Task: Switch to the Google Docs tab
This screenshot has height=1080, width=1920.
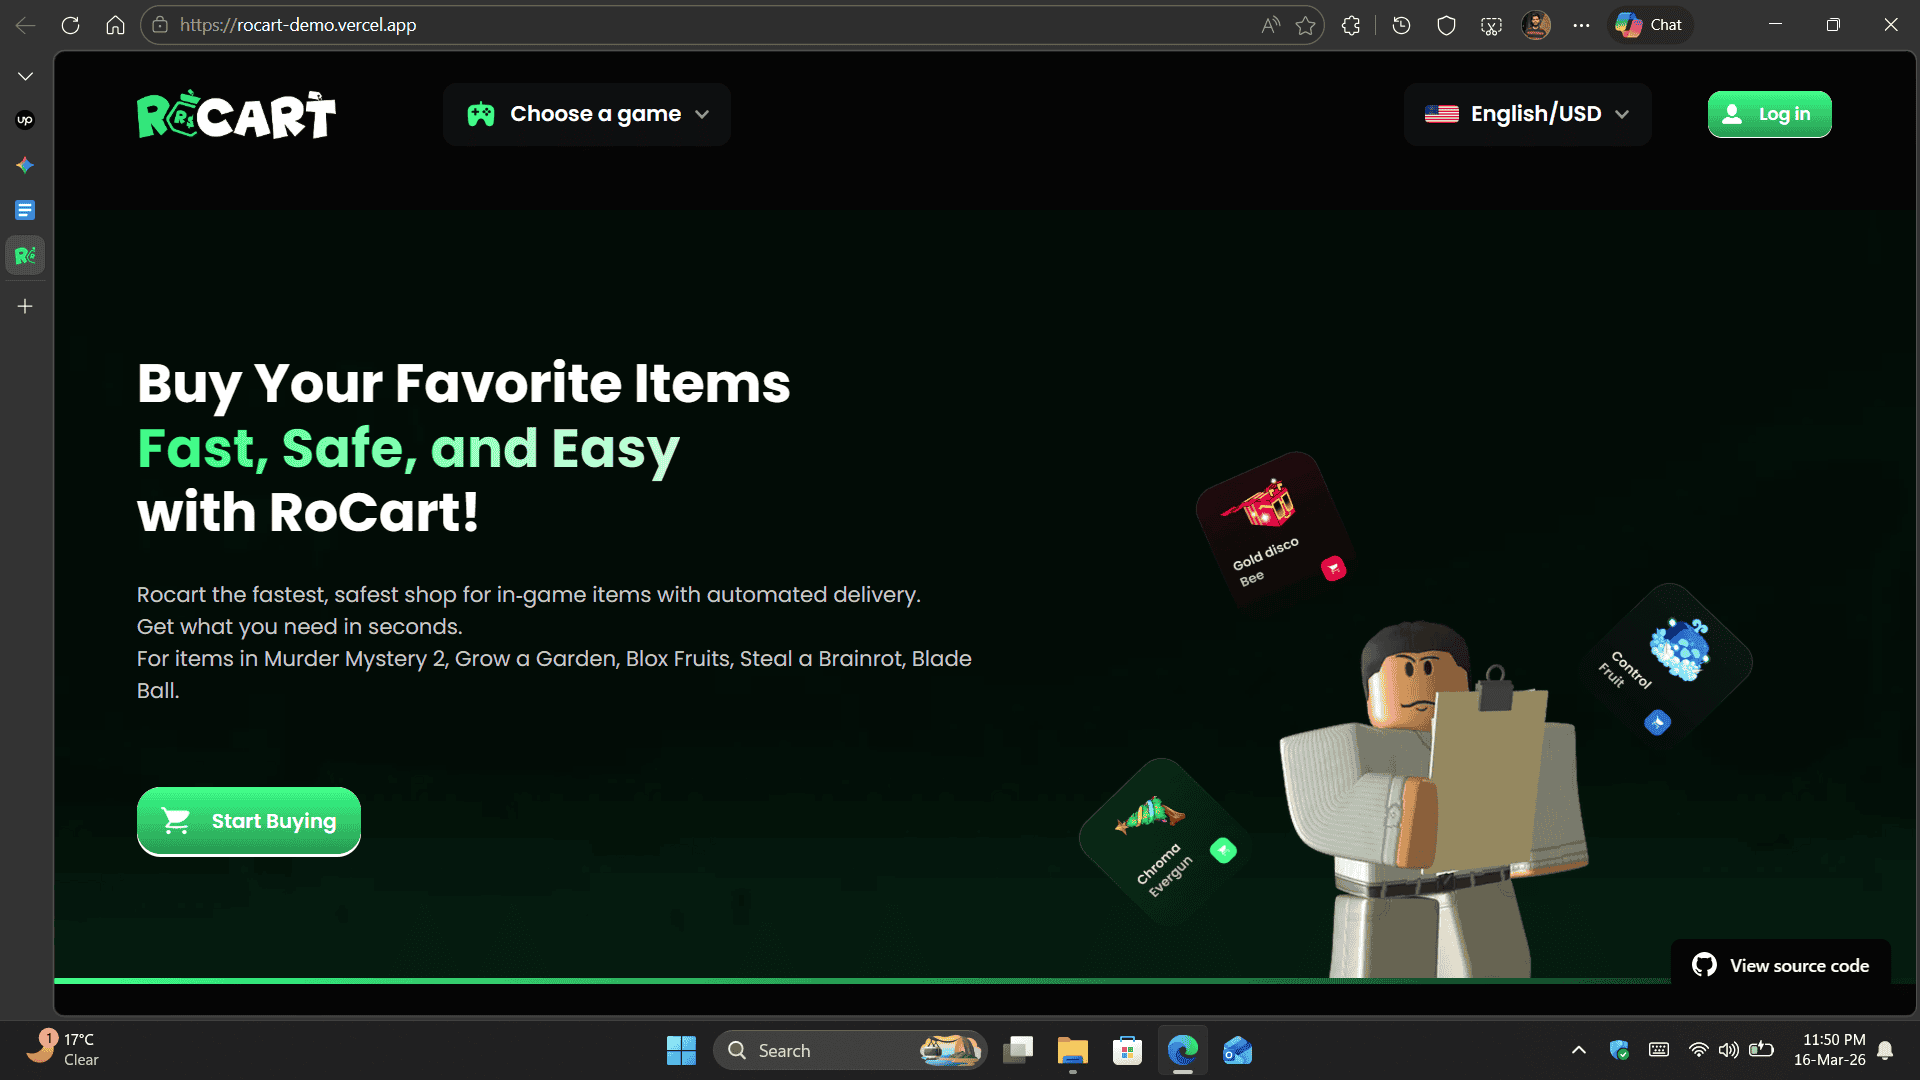Action: tap(25, 210)
